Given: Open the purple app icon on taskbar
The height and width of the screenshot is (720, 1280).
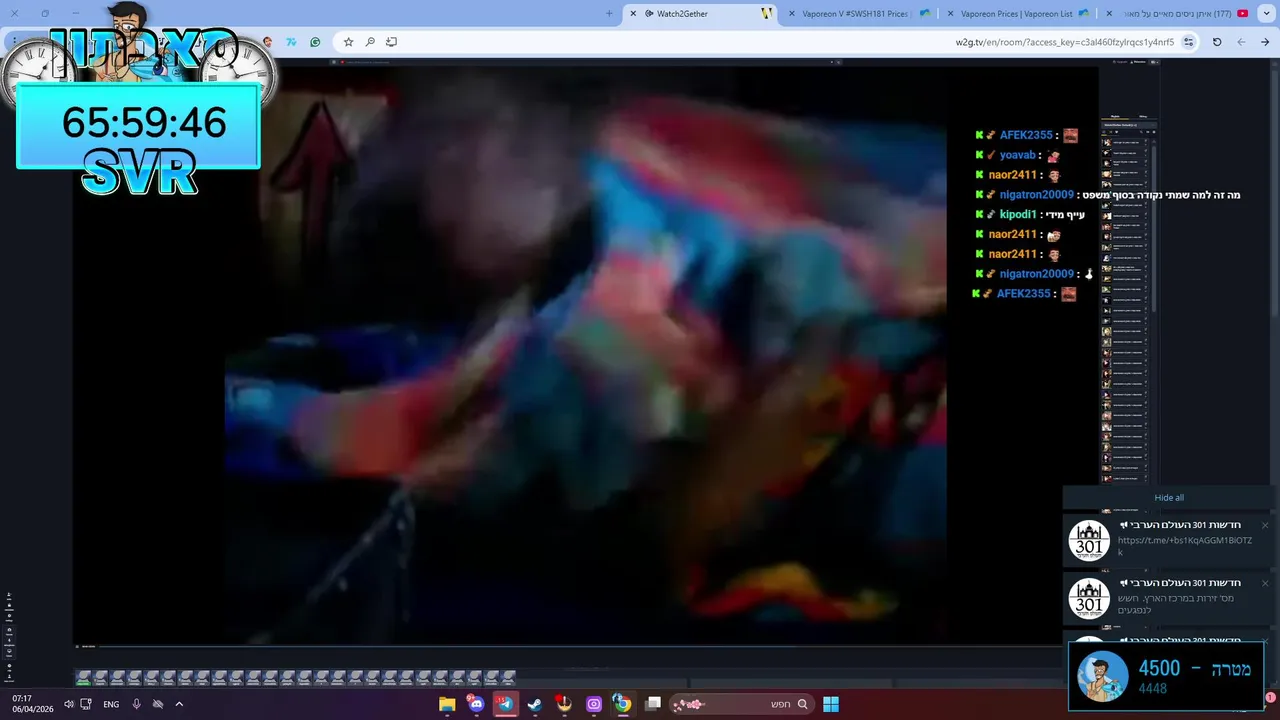Looking at the screenshot, I should point(594,704).
